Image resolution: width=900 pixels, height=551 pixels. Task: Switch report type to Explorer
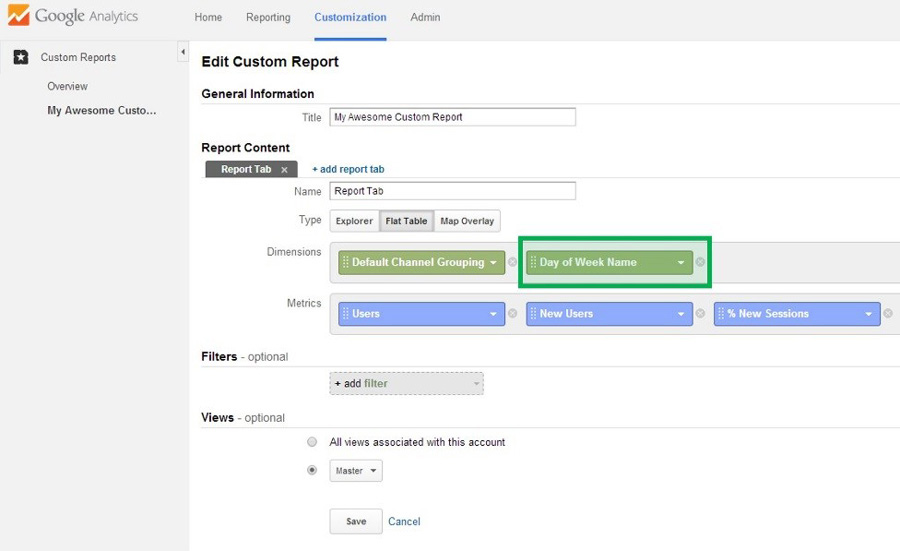click(x=354, y=221)
